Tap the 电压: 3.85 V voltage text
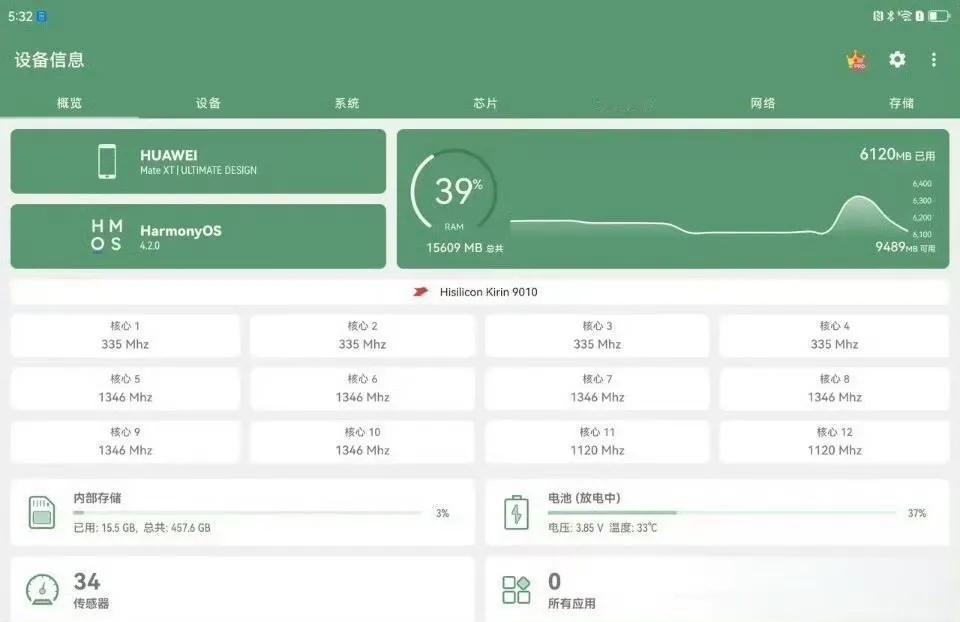This screenshot has height=622, width=960. [x=576, y=528]
